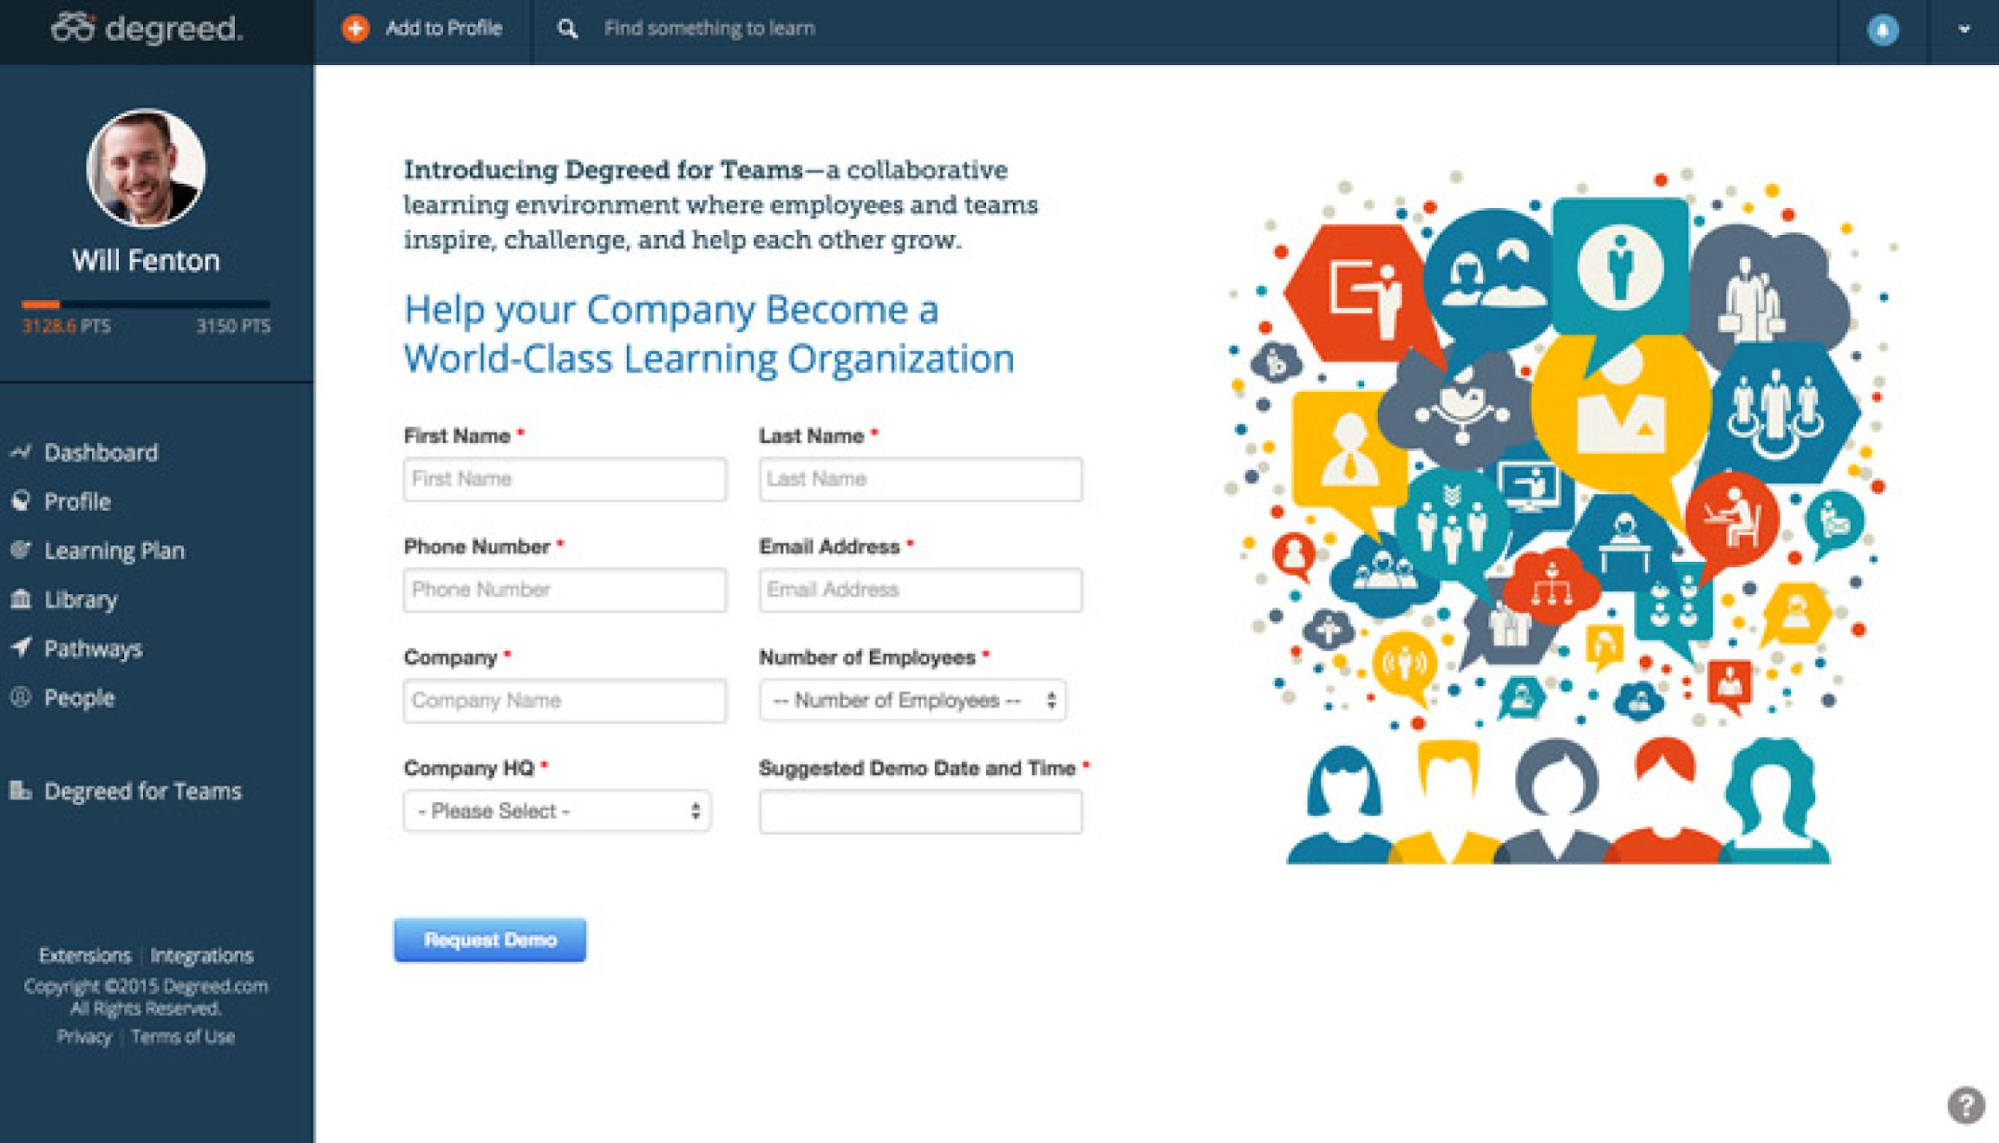
Task: Click the world-class learning organization heading
Action: click(709, 334)
